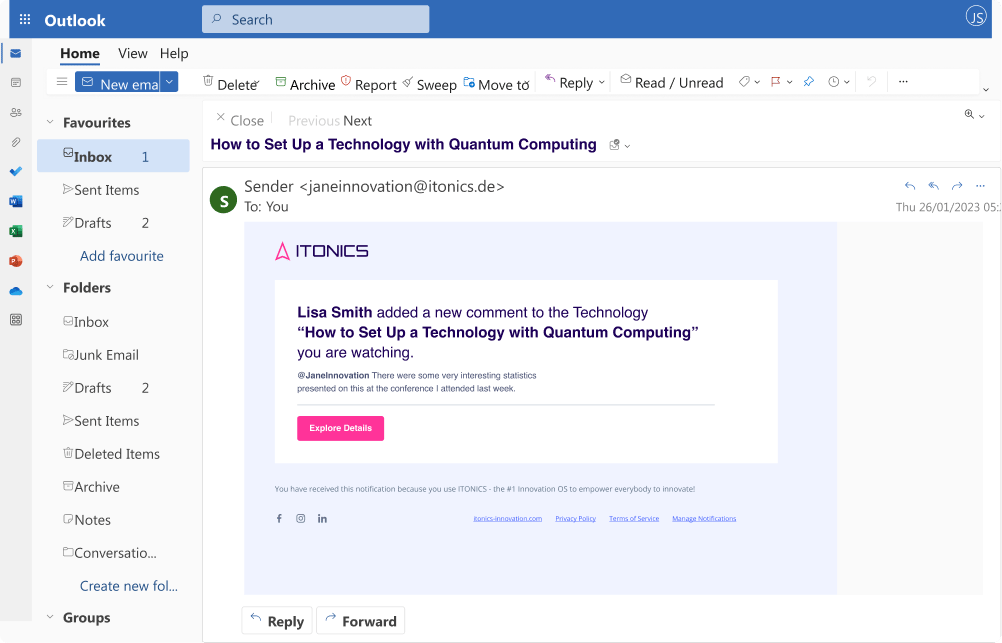This screenshot has width=1002, height=643.
Task: Open the More apps icon in rail
Action: click(16, 320)
